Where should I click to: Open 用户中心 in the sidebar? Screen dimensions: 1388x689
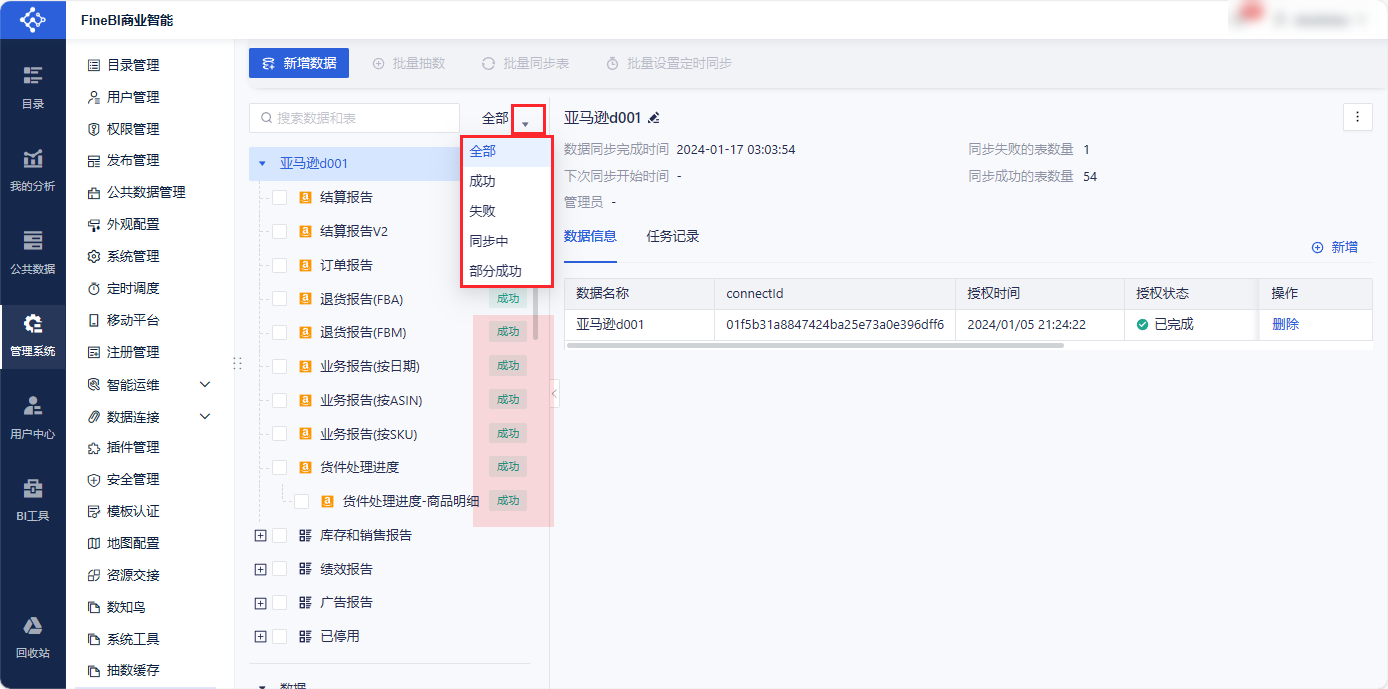33,418
